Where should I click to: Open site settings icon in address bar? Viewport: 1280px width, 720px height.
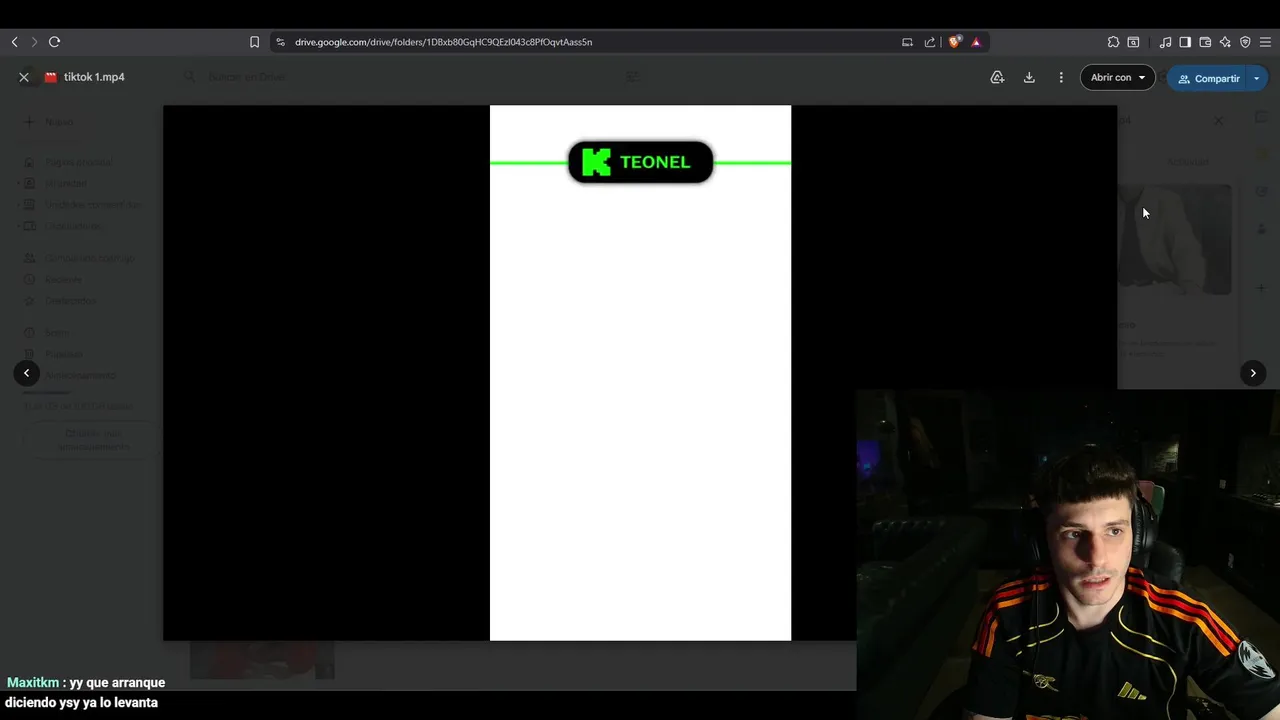pos(280,42)
